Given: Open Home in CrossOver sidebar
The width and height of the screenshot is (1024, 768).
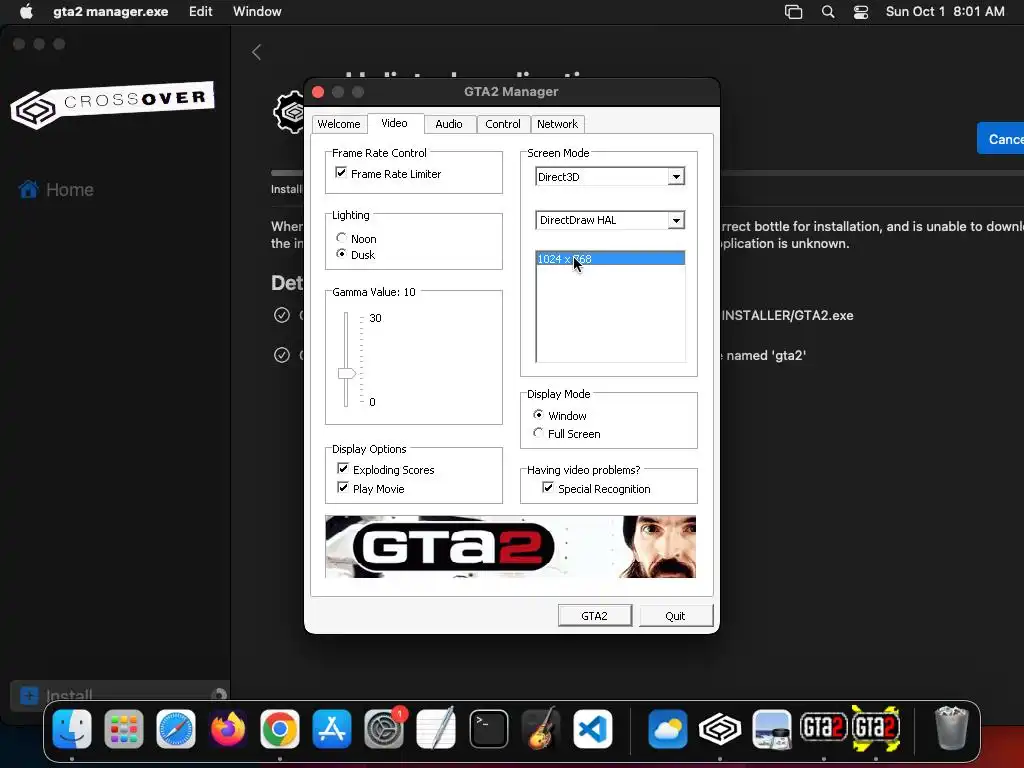Looking at the screenshot, I should pos(56,189).
